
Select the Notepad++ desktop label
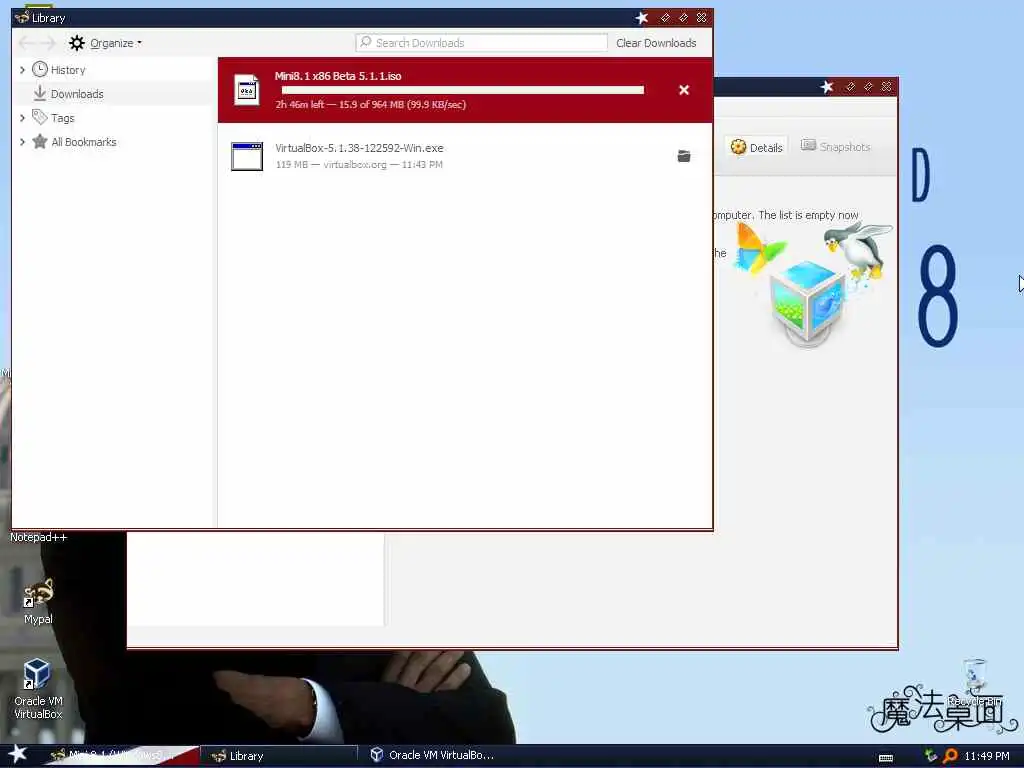[x=38, y=537]
